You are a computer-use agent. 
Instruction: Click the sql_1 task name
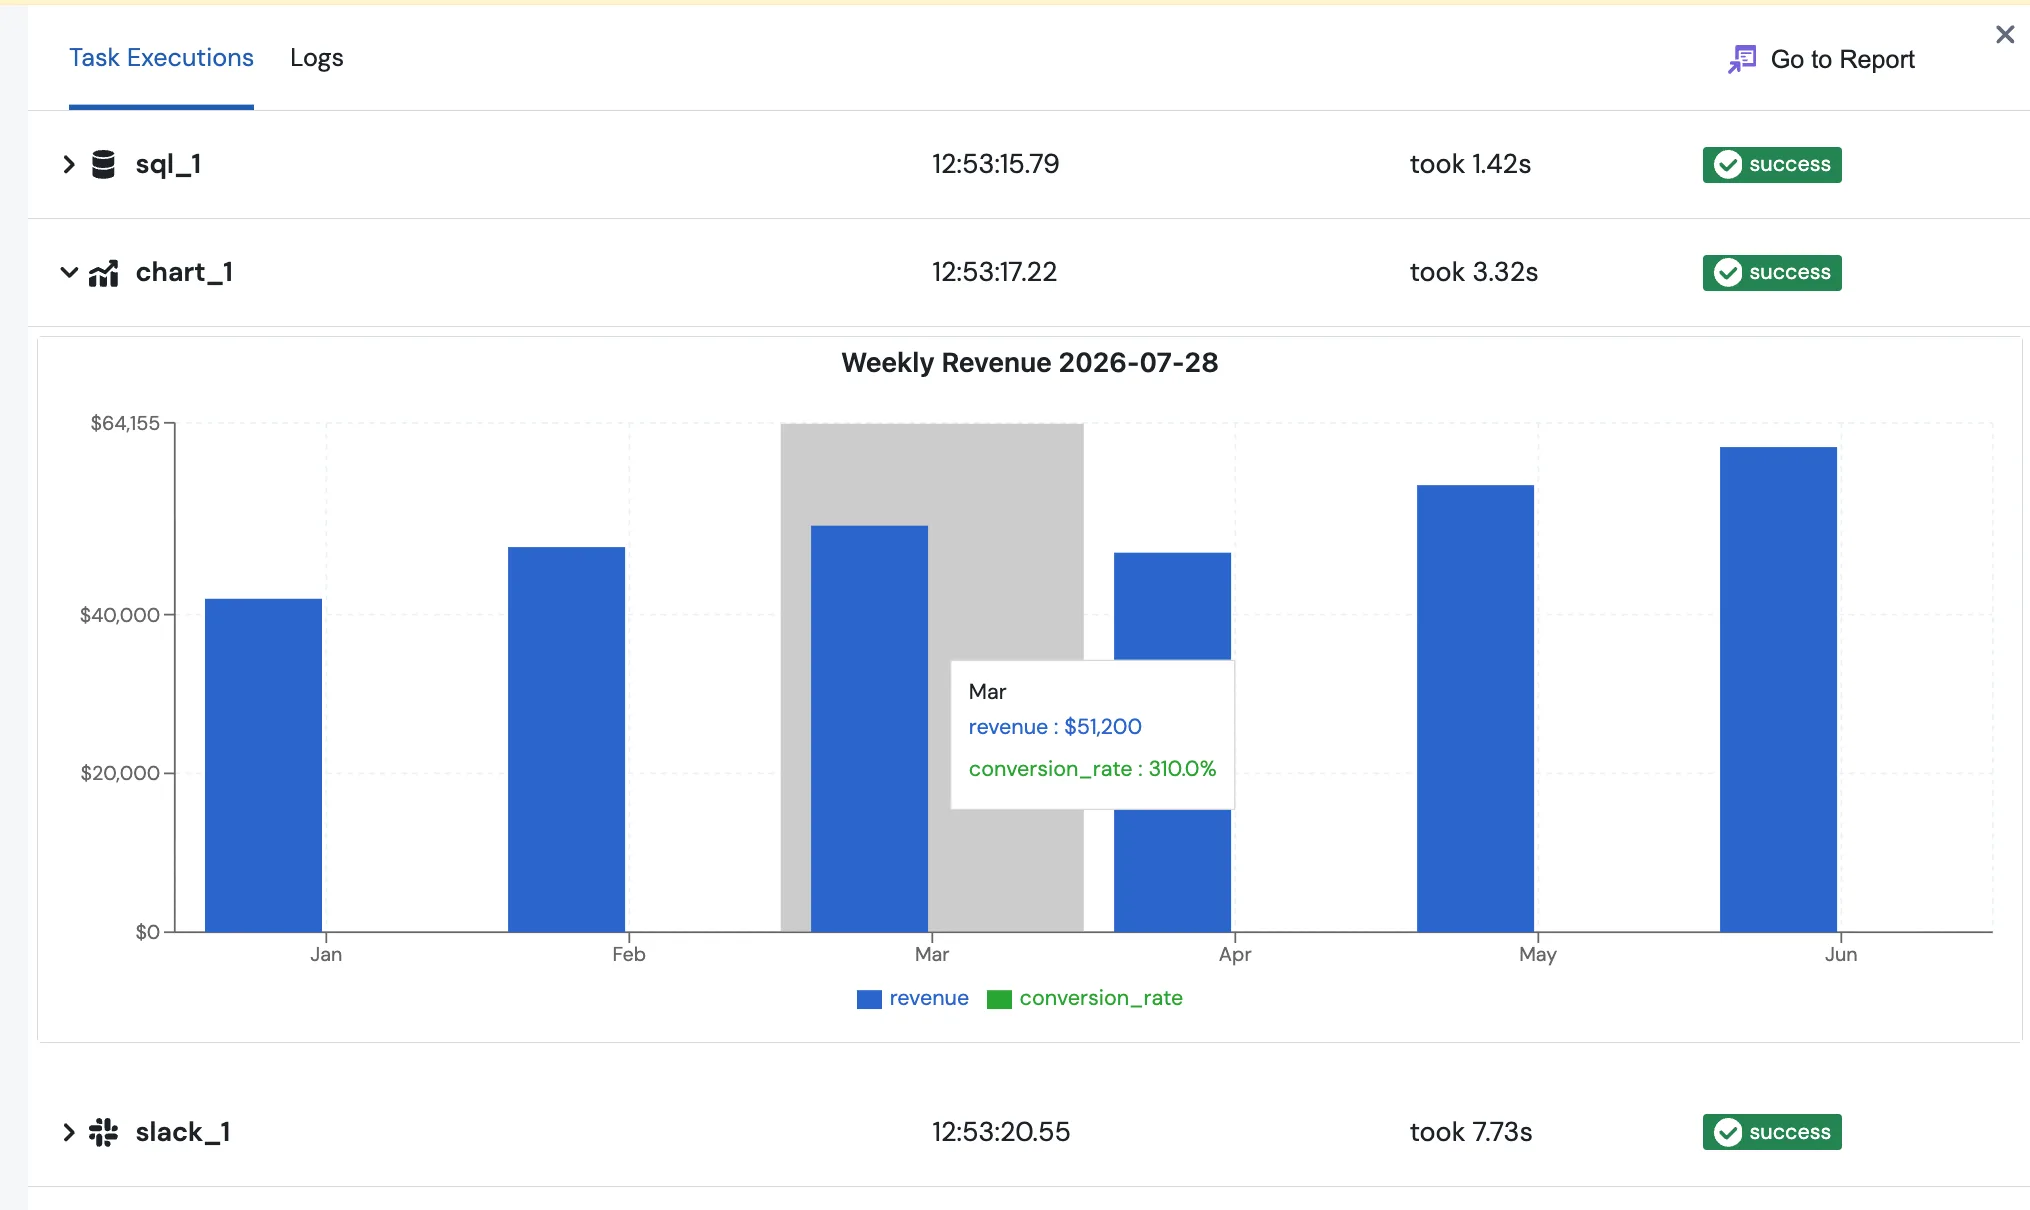pos(168,164)
